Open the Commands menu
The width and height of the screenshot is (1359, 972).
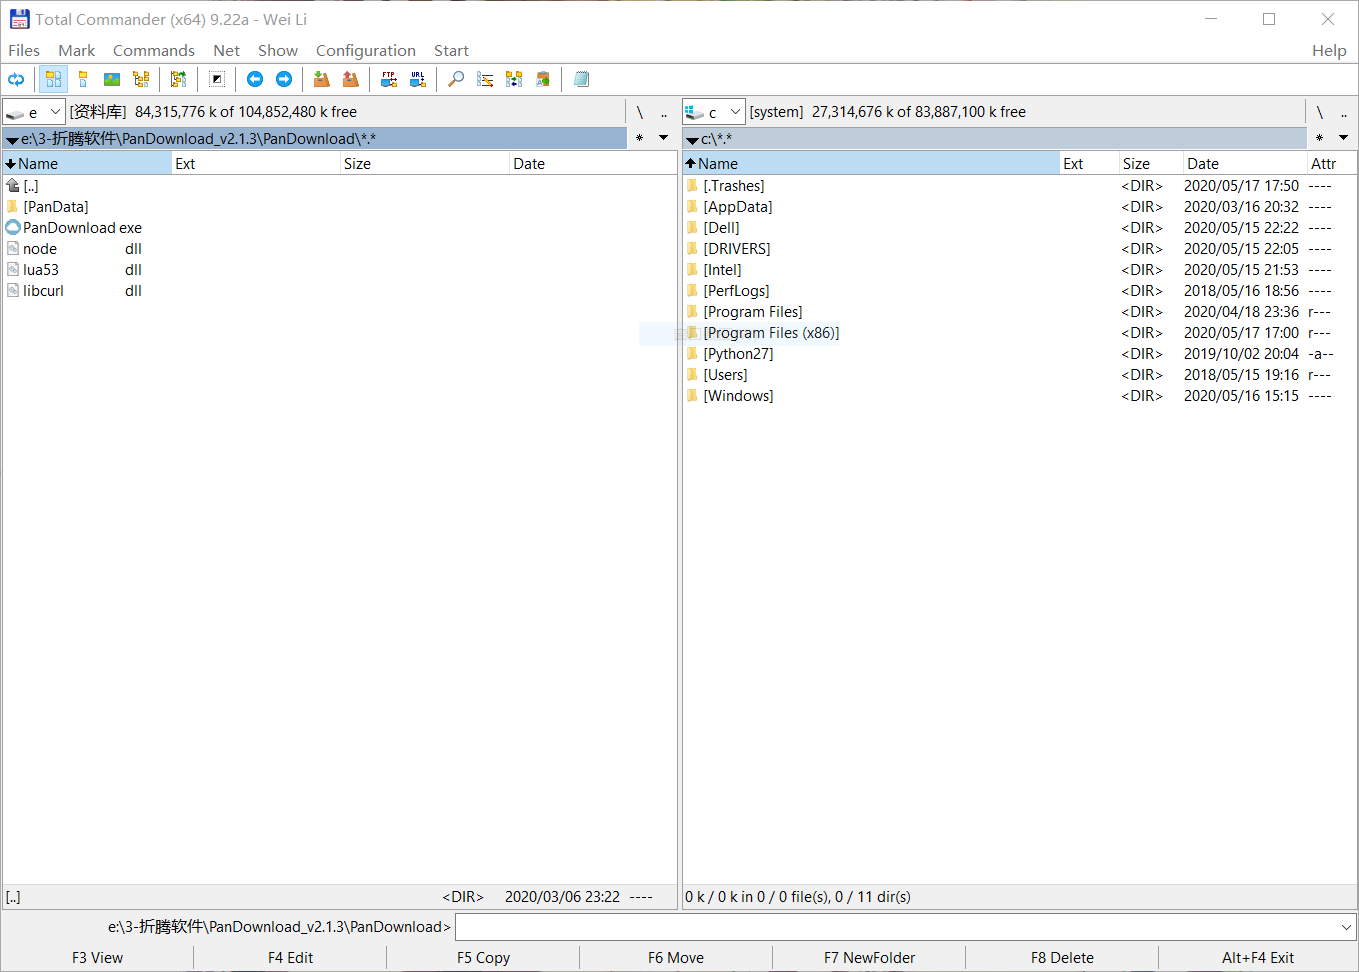(x=154, y=50)
